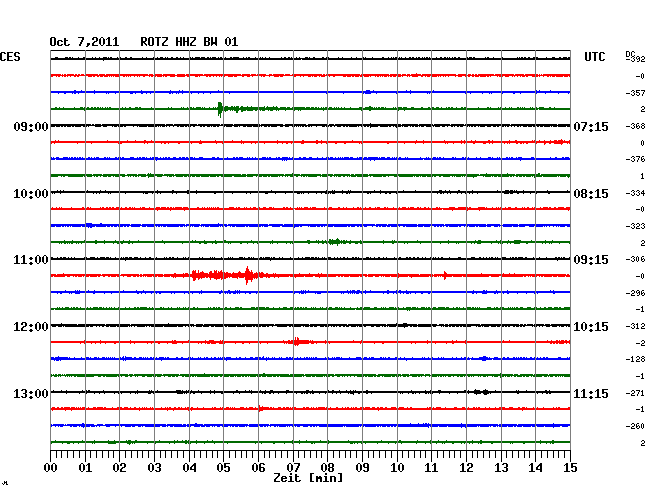Click the DC offset value '-334'
Viewport: 650px width, 494px height.
(635, 193)
